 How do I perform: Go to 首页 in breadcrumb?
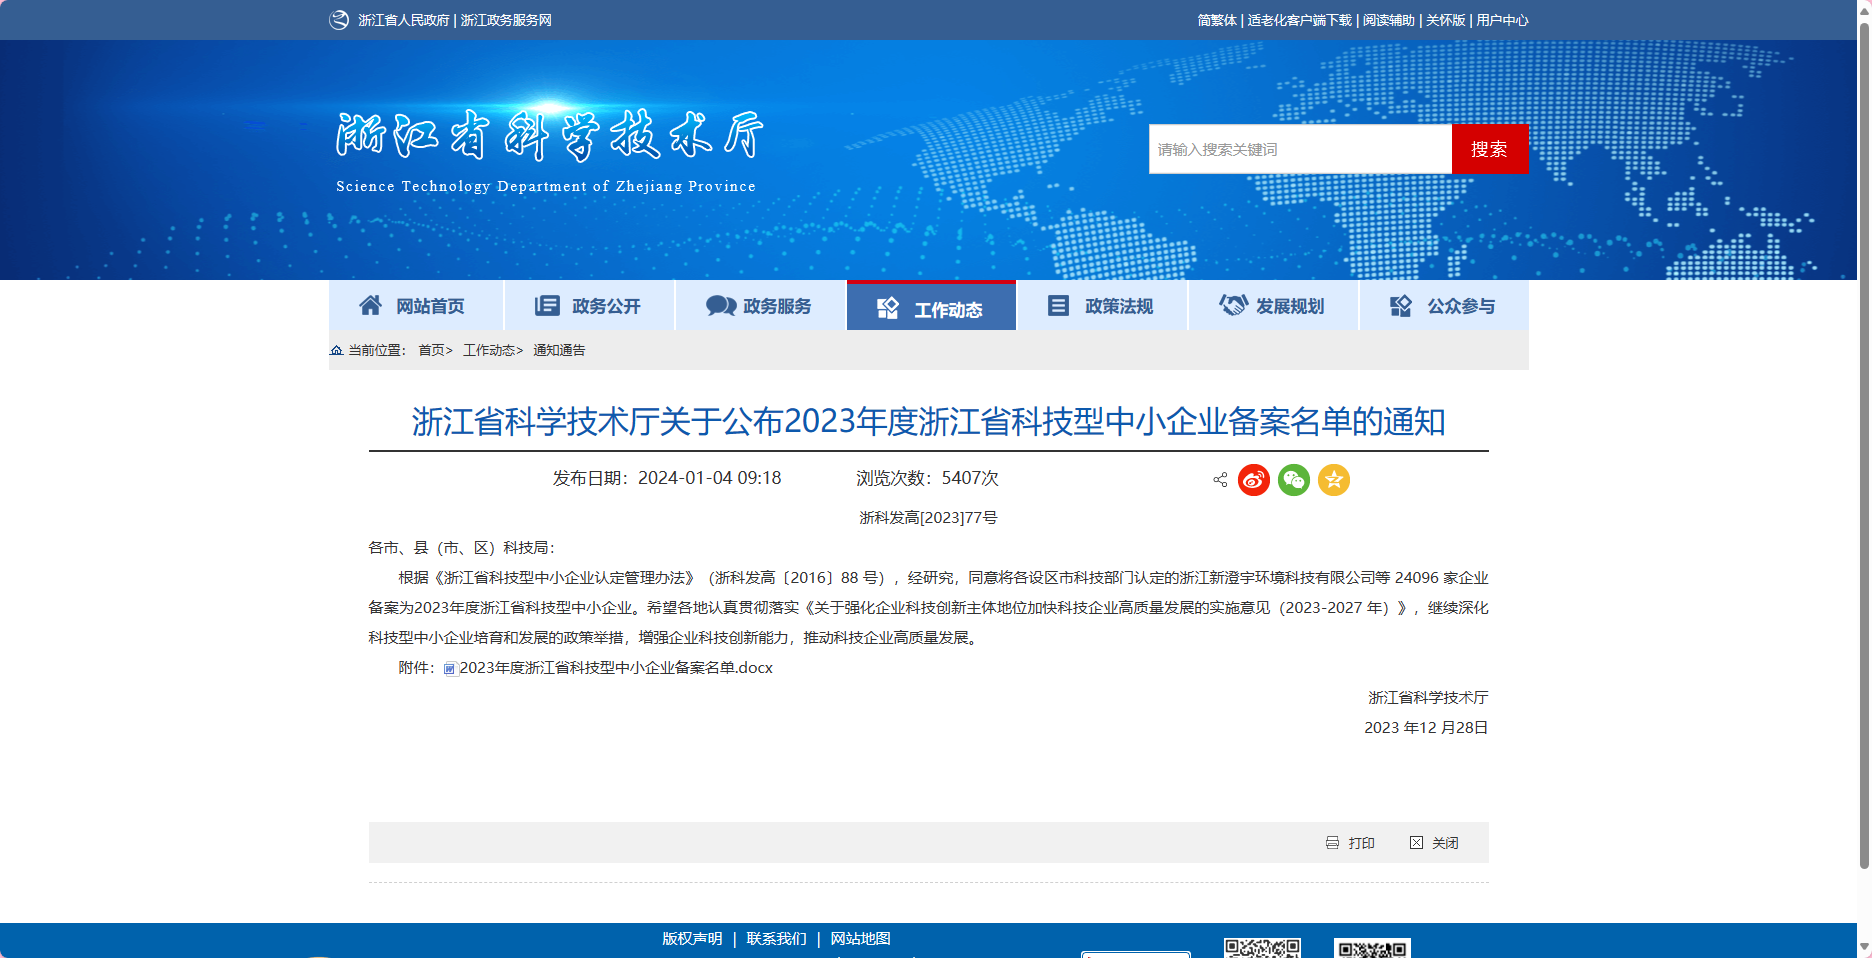pyautogui.click(x=431, y=350)
